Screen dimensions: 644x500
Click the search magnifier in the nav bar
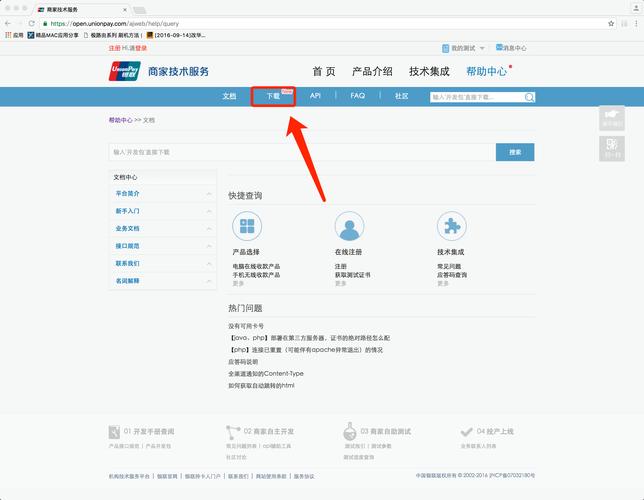pyautogui.click(x=528, y=97)
